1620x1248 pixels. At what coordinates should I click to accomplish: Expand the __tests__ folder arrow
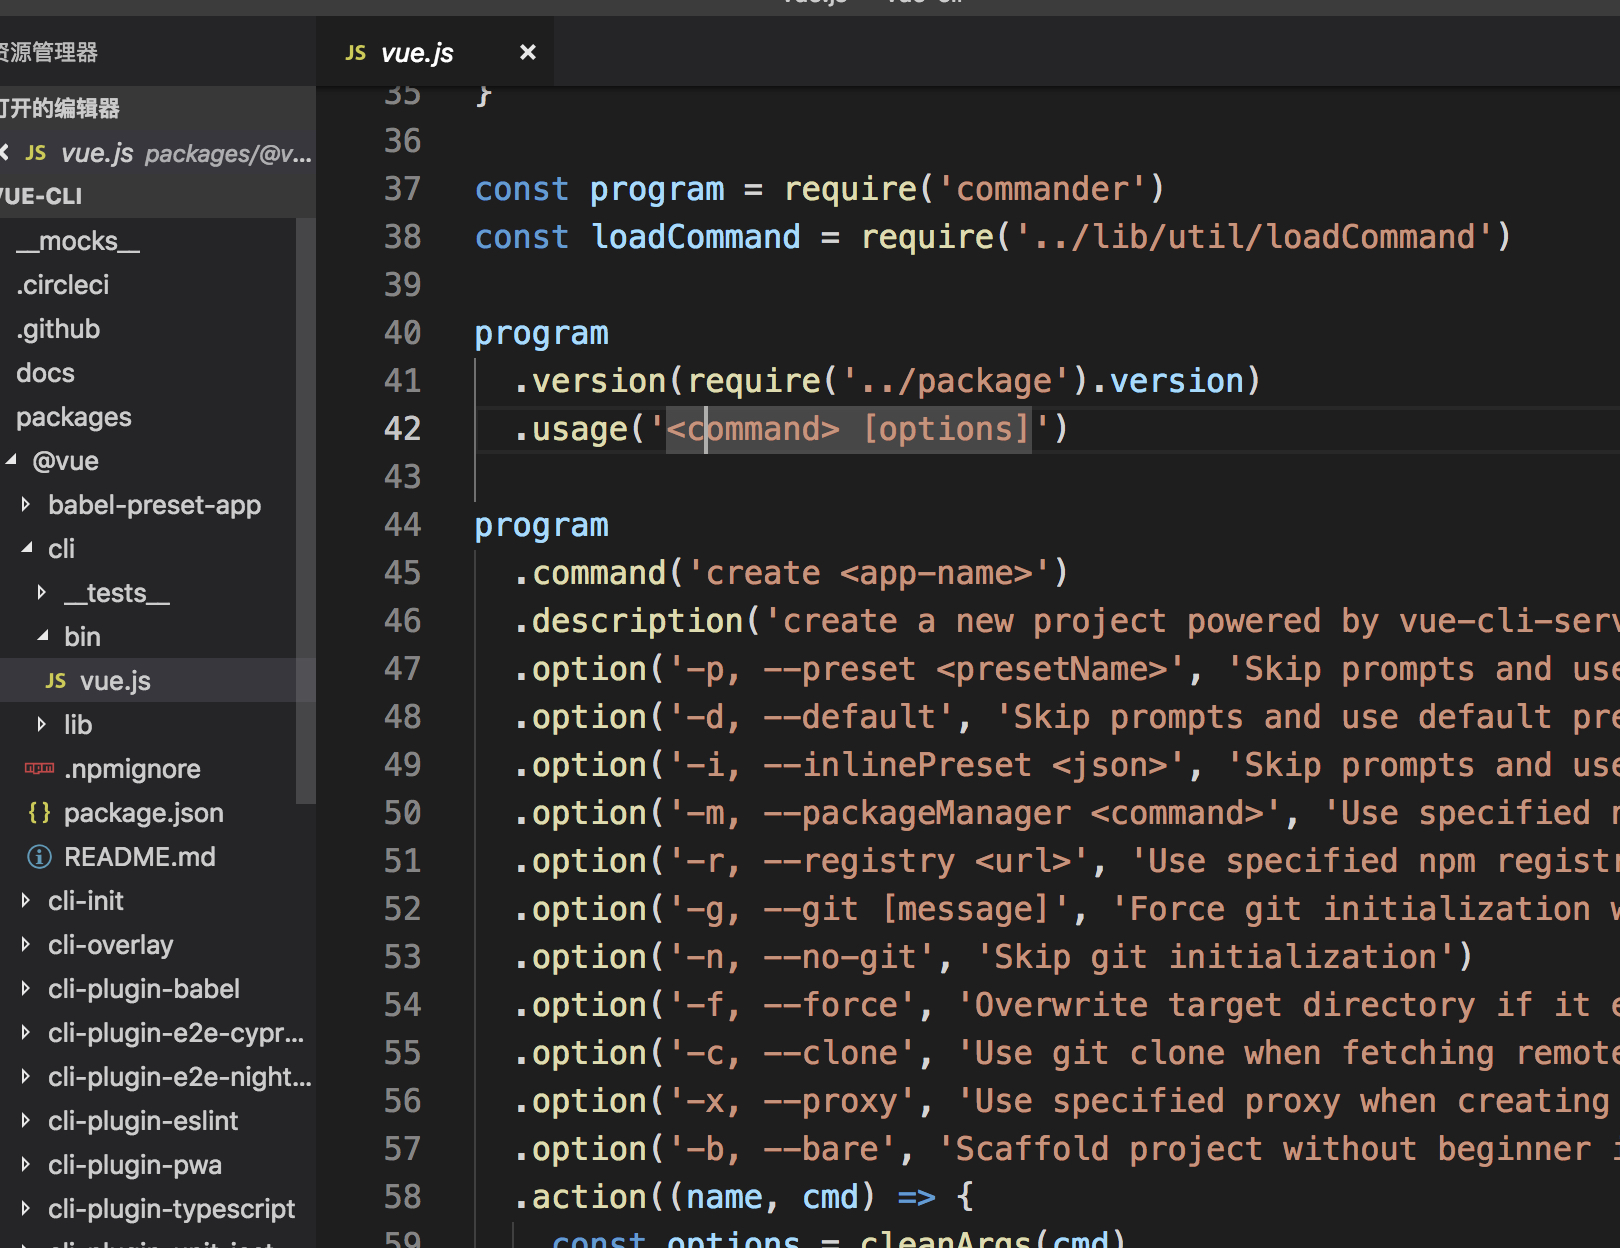click(x=42, y=593)
